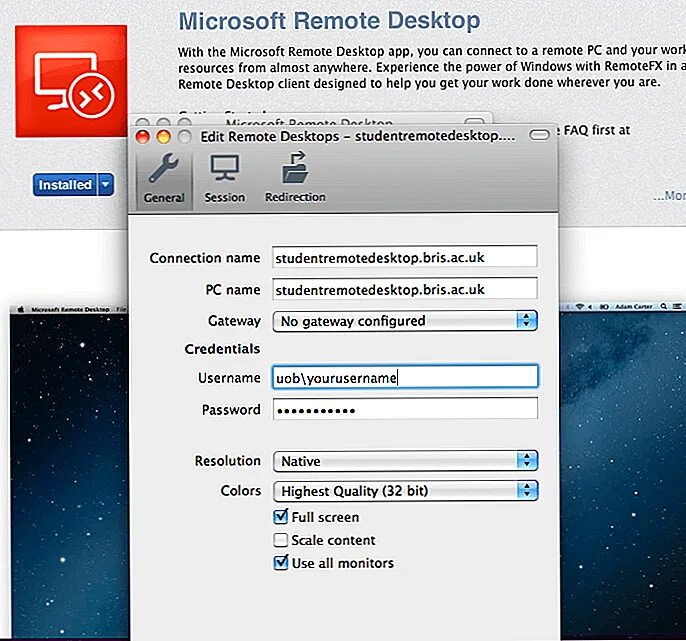
Task: Click Adam Carter in the menu bar
Action: (634, 307)
